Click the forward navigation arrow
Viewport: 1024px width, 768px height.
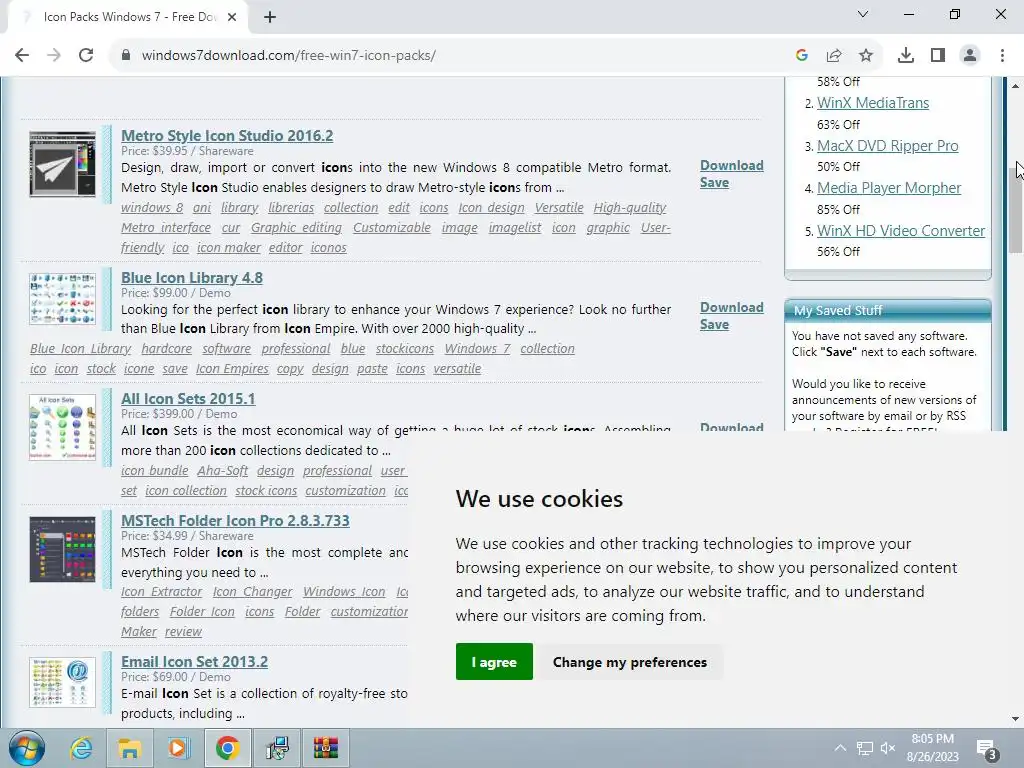point(54,56)
